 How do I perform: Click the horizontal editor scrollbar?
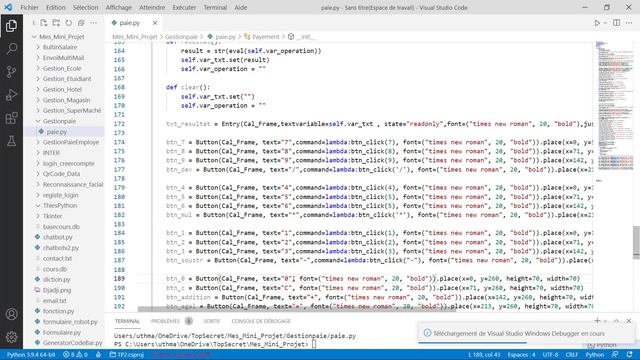tap(297, 309)
